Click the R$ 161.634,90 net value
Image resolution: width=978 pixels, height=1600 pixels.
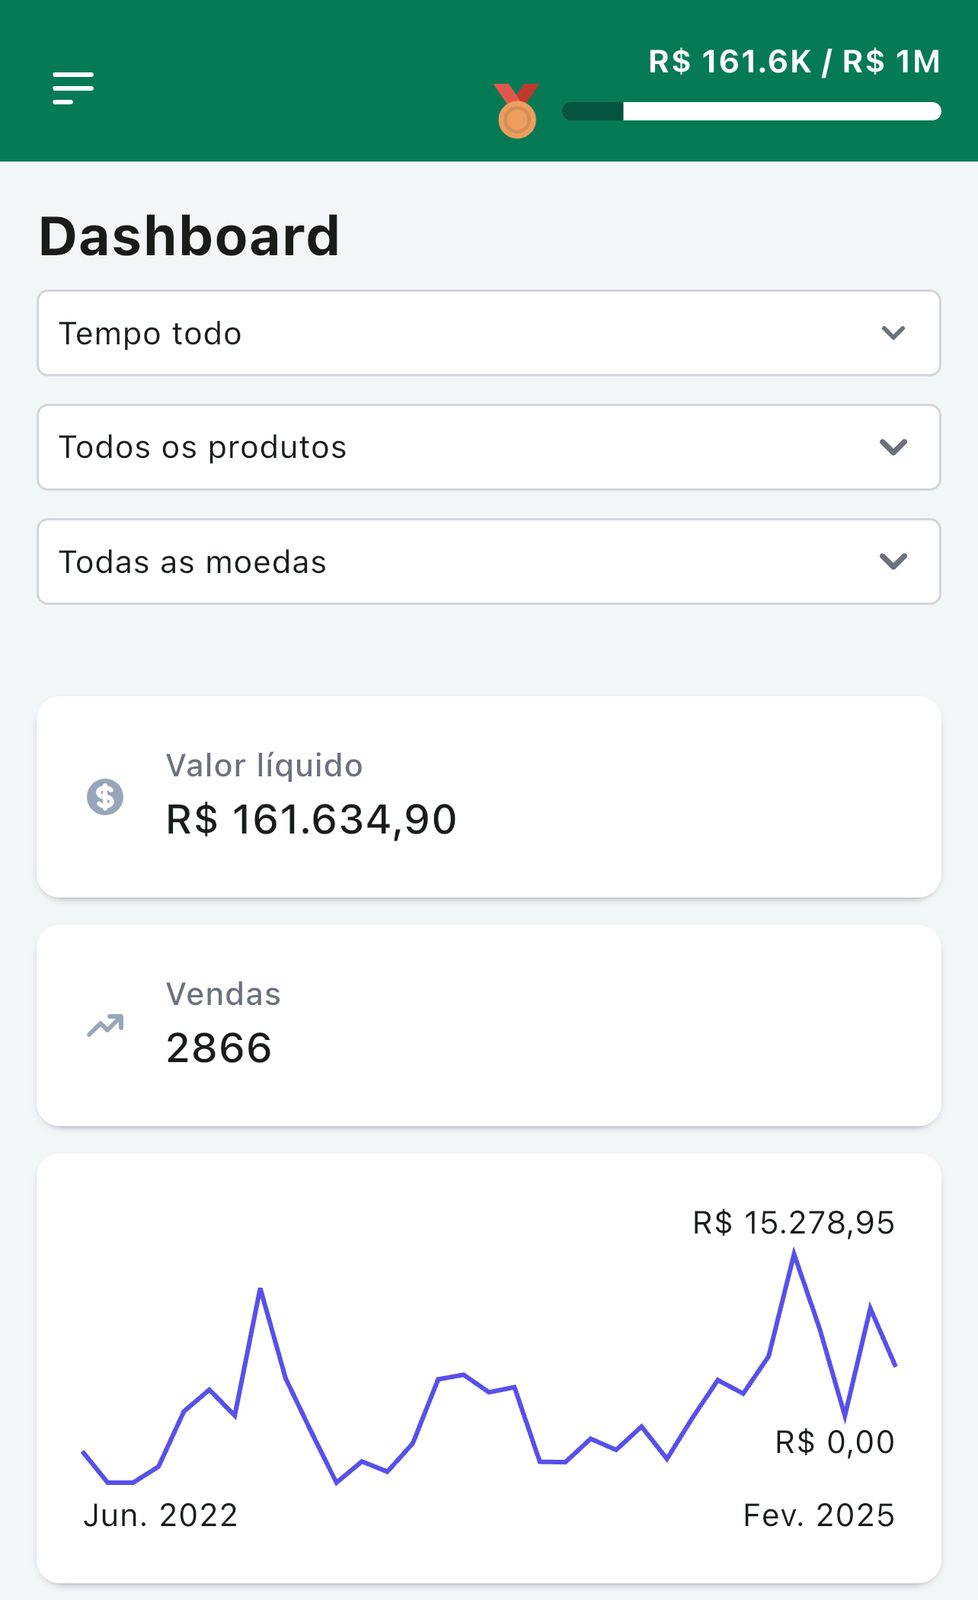pyautogui.click(x=311, y=820)
